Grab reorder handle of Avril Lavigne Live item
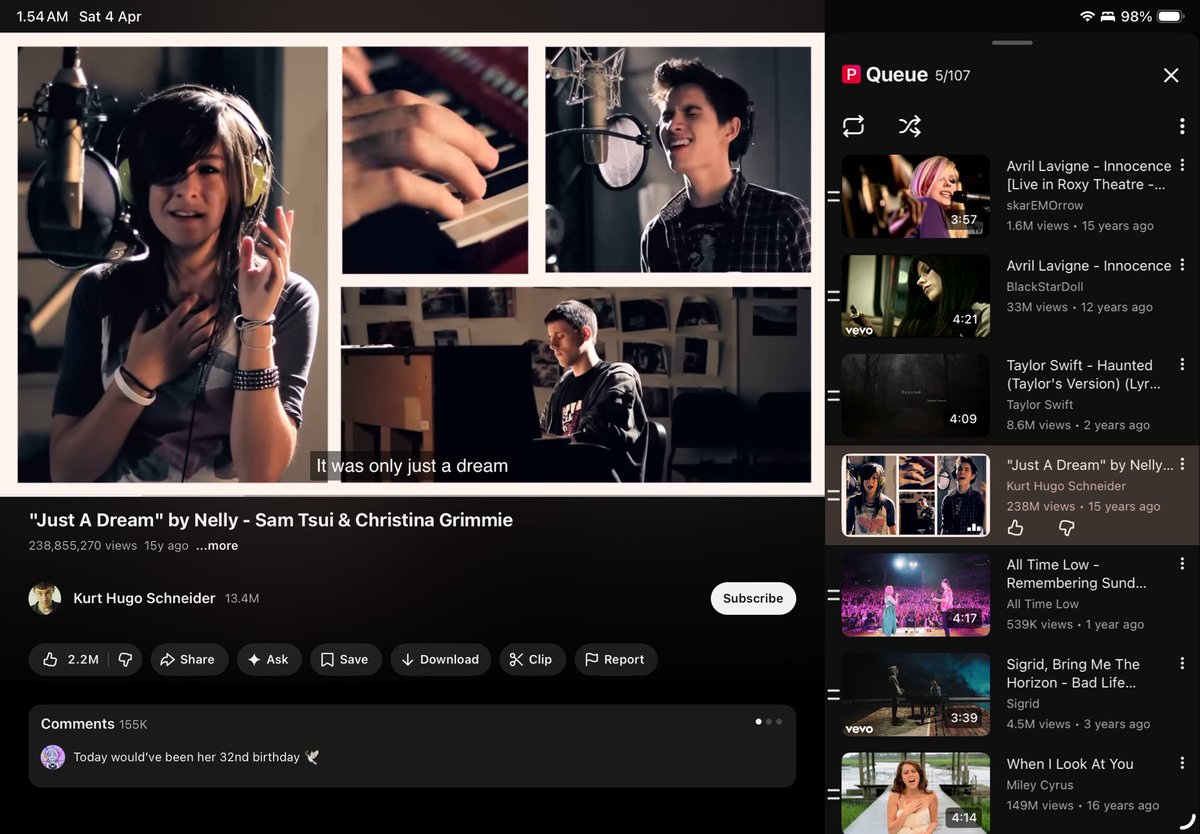 click(x=833, y=196)
